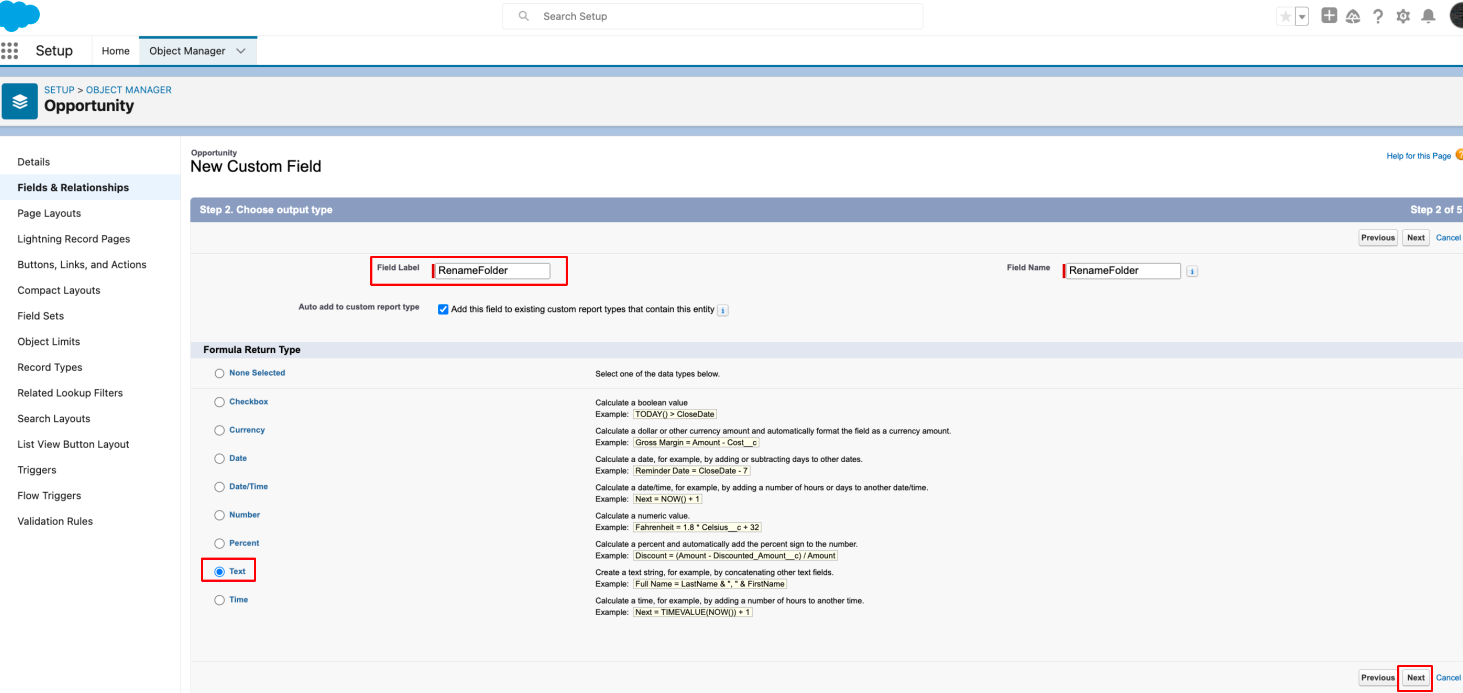This screenshot has width=1463, height=693.
Task: Select the Date/Time return type radio
Action: click(x=220, y=487)
